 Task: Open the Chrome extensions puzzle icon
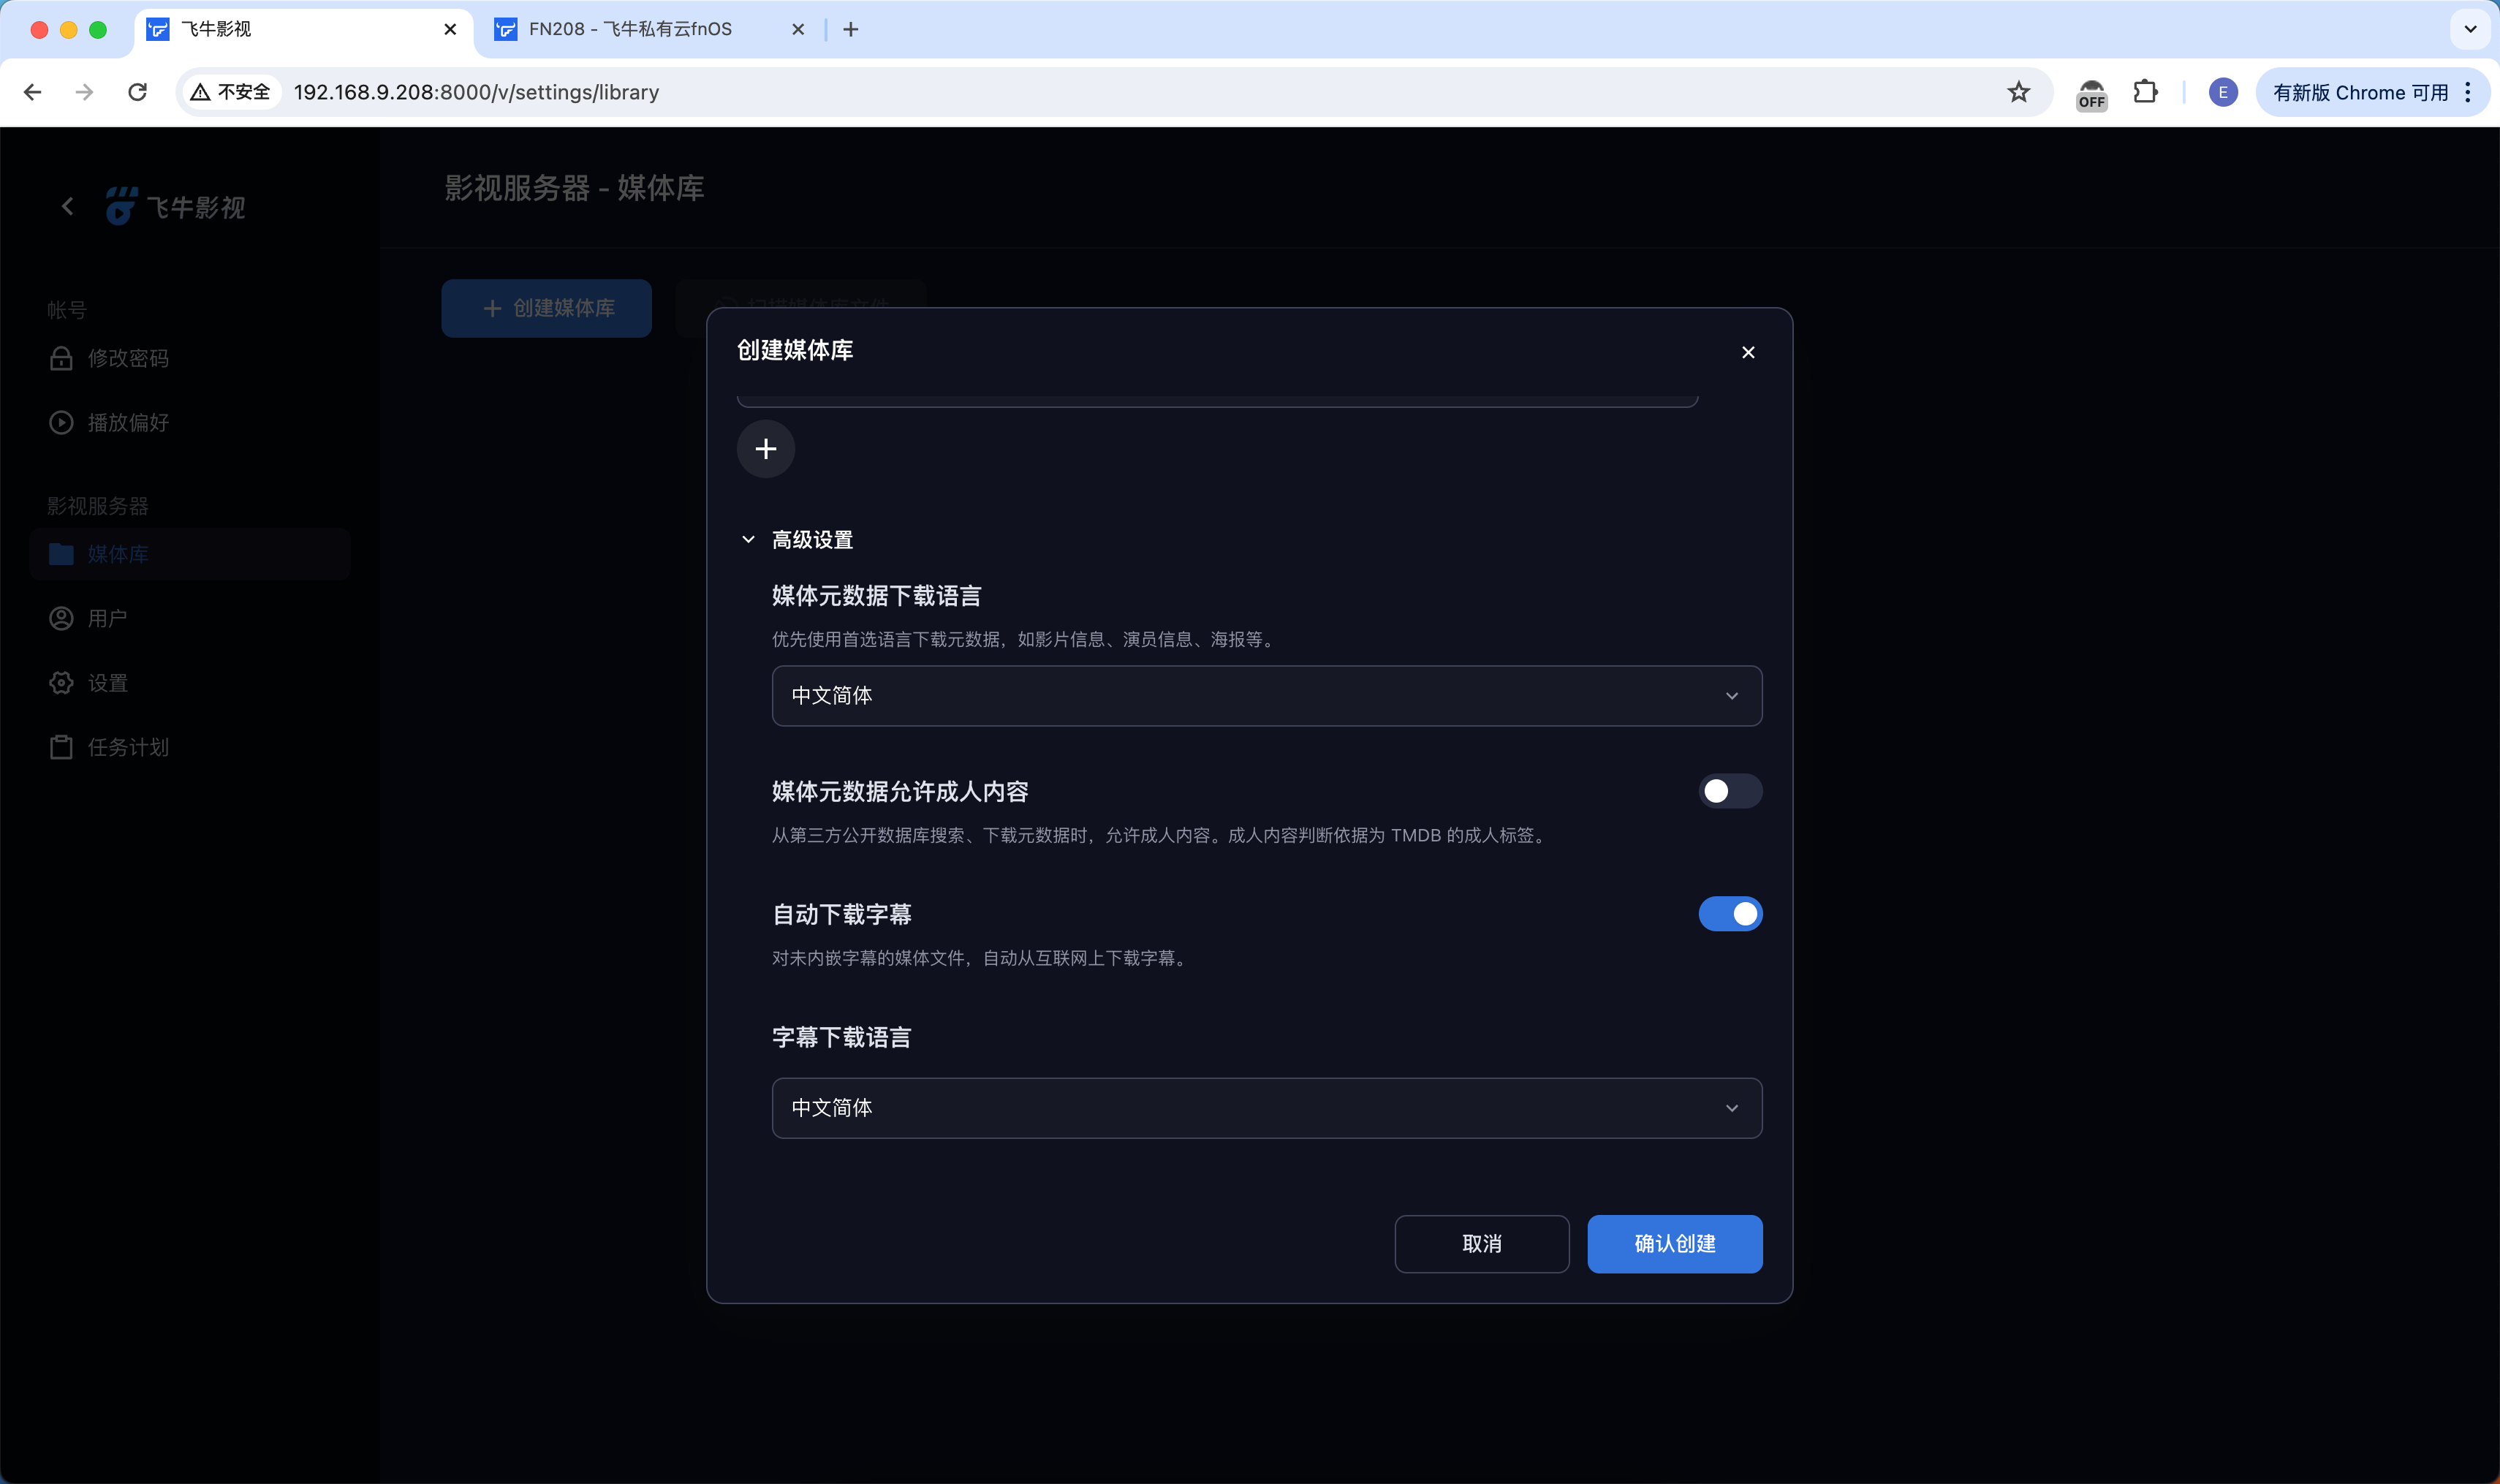coord(2144,92)
